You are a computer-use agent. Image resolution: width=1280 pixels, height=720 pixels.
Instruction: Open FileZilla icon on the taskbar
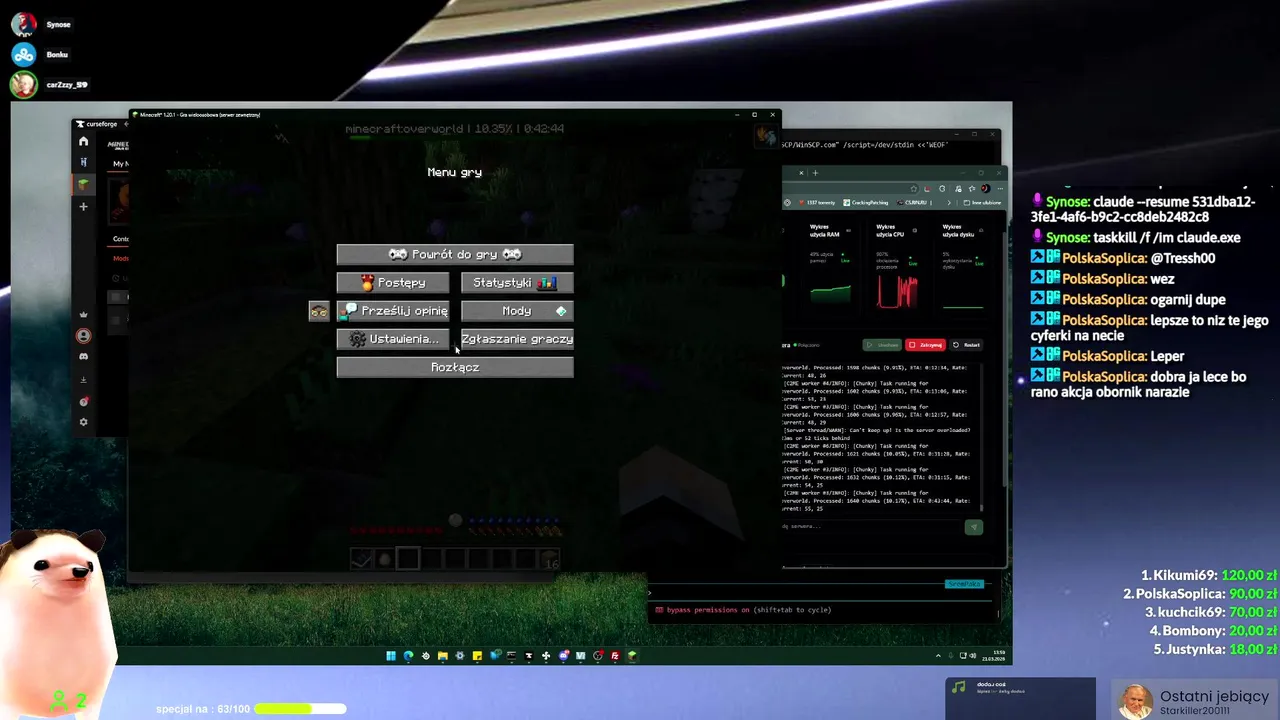point(615,656)
